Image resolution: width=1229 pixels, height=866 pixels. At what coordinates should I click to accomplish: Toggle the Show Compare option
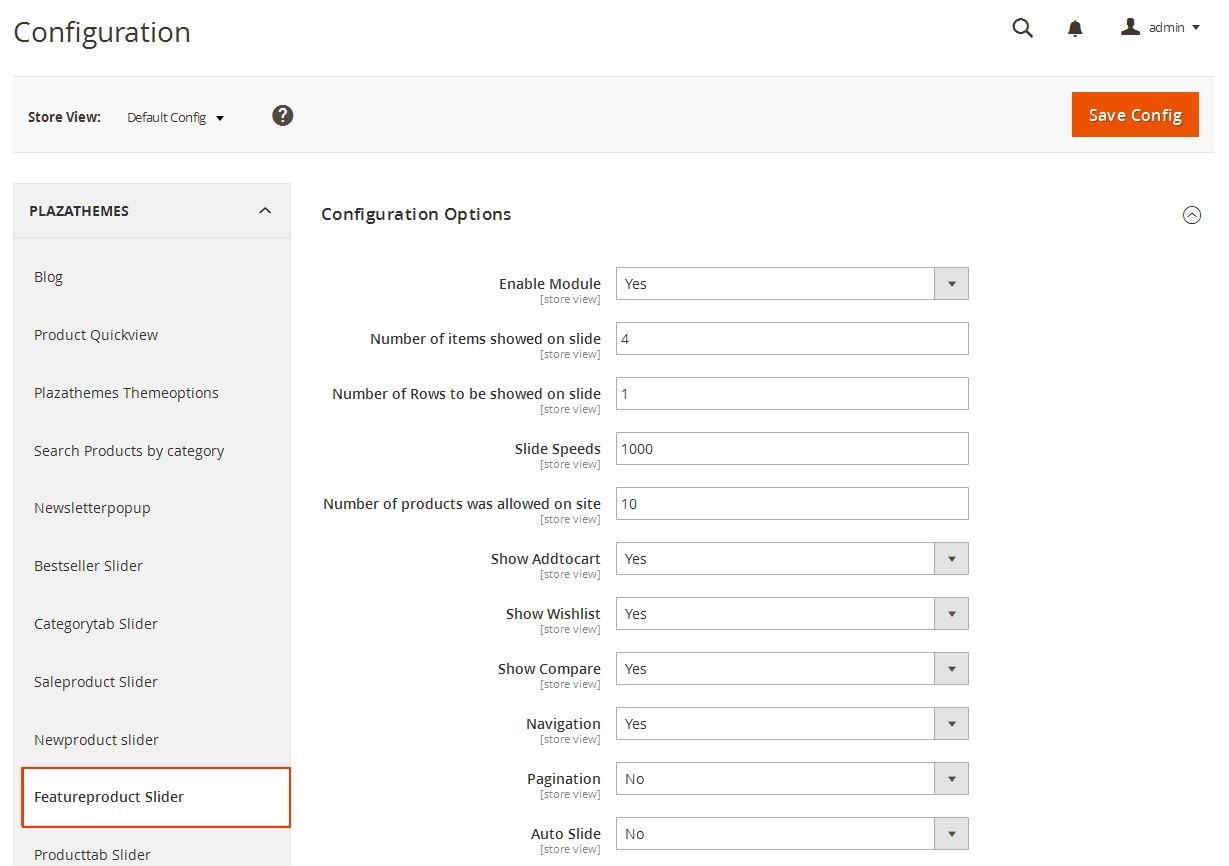point(950,668)
